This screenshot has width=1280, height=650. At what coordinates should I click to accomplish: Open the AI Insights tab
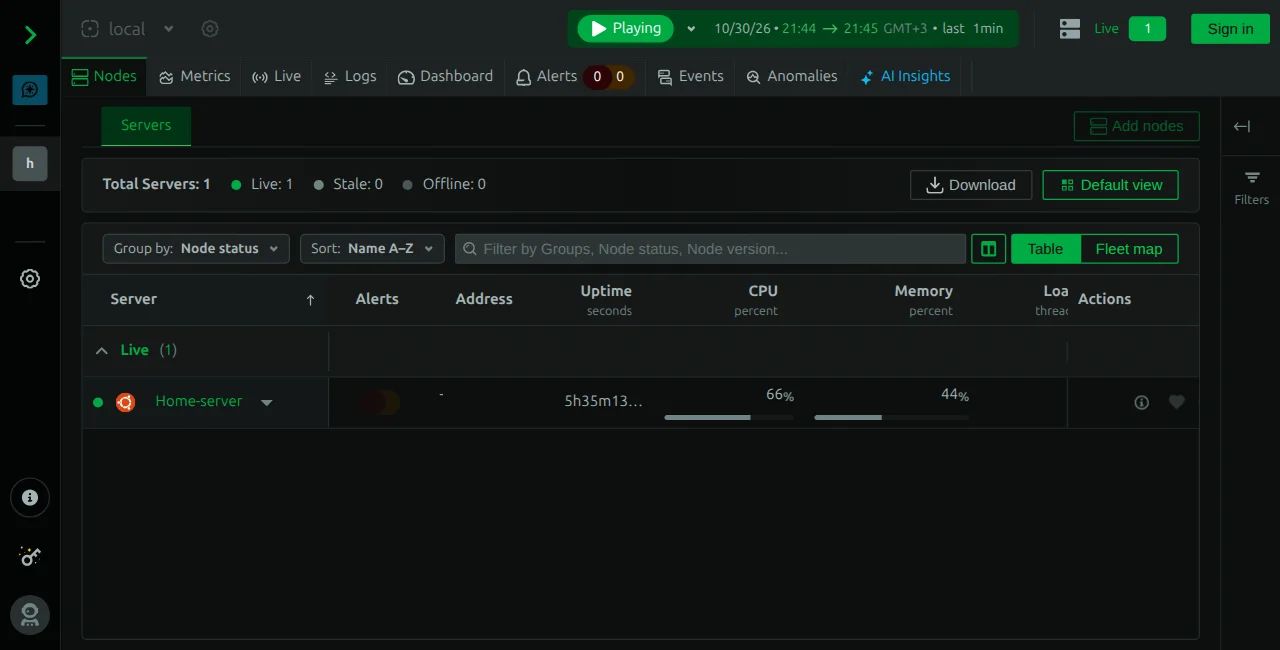[x=905, y=77]
